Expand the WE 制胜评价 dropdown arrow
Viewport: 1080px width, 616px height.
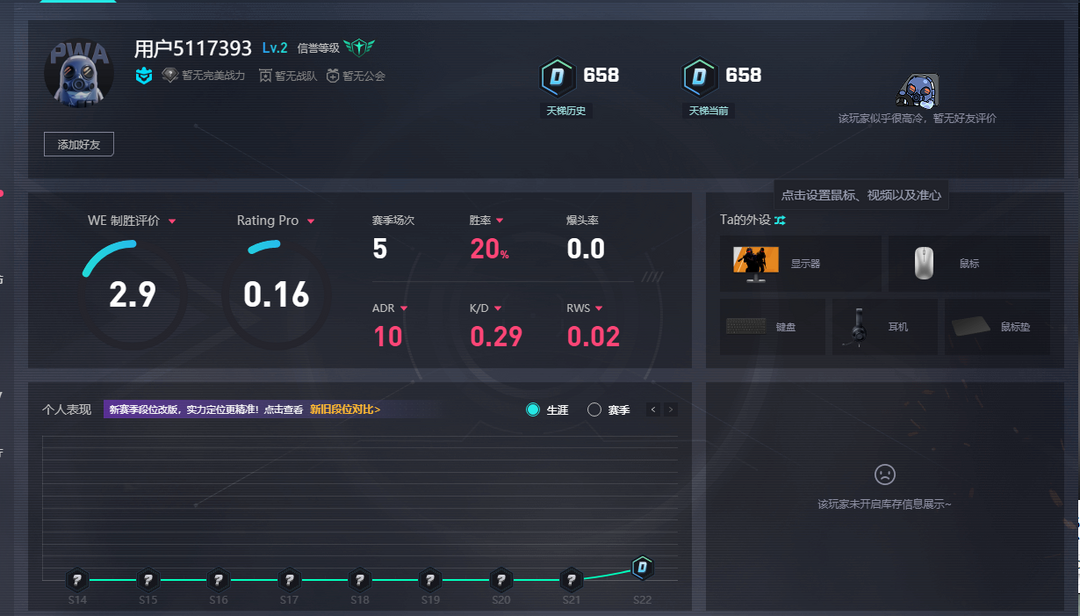pos(172,221)
